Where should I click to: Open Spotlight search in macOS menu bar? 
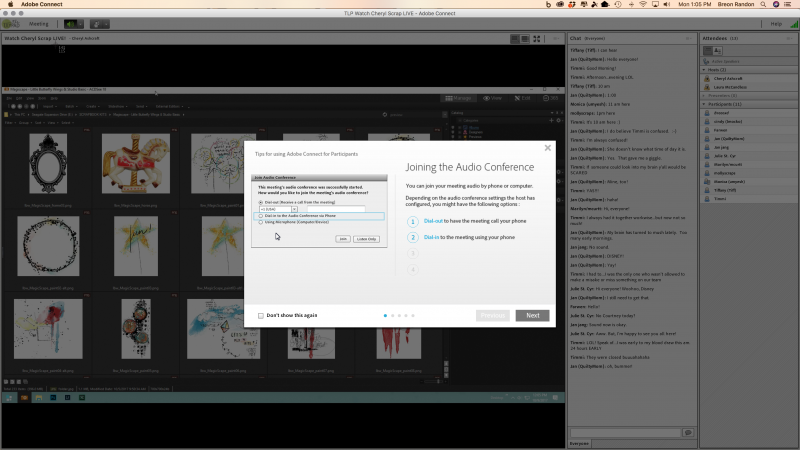point(763,4)
